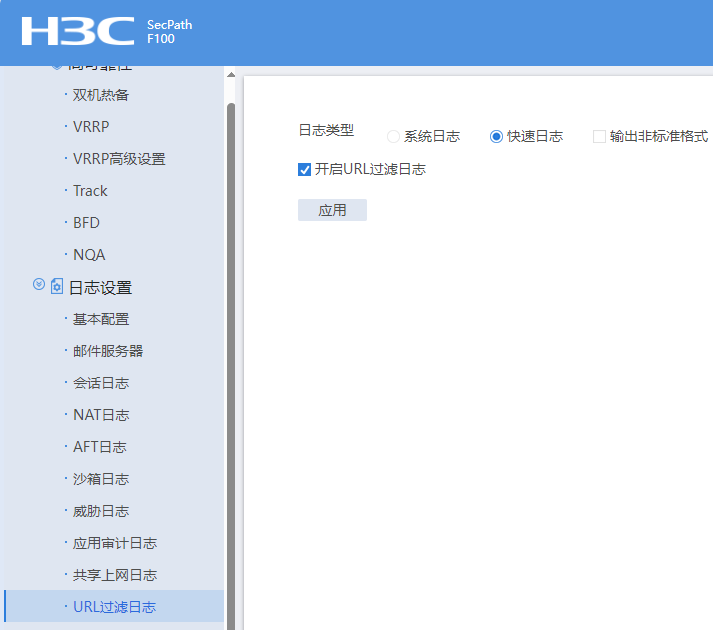
Task: Select the 快速日志 radio button
Action: point(496,136)
